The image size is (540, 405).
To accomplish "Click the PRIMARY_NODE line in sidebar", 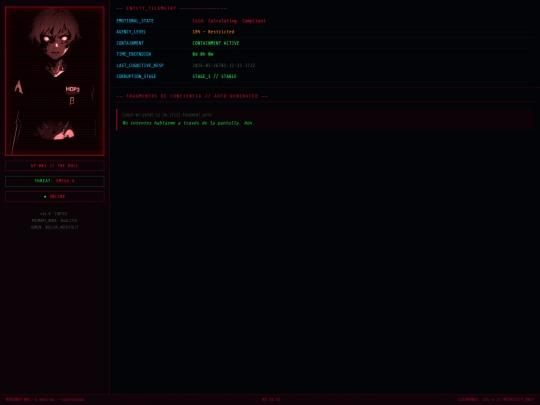I will pyautogui.click(x=55, y=220).
